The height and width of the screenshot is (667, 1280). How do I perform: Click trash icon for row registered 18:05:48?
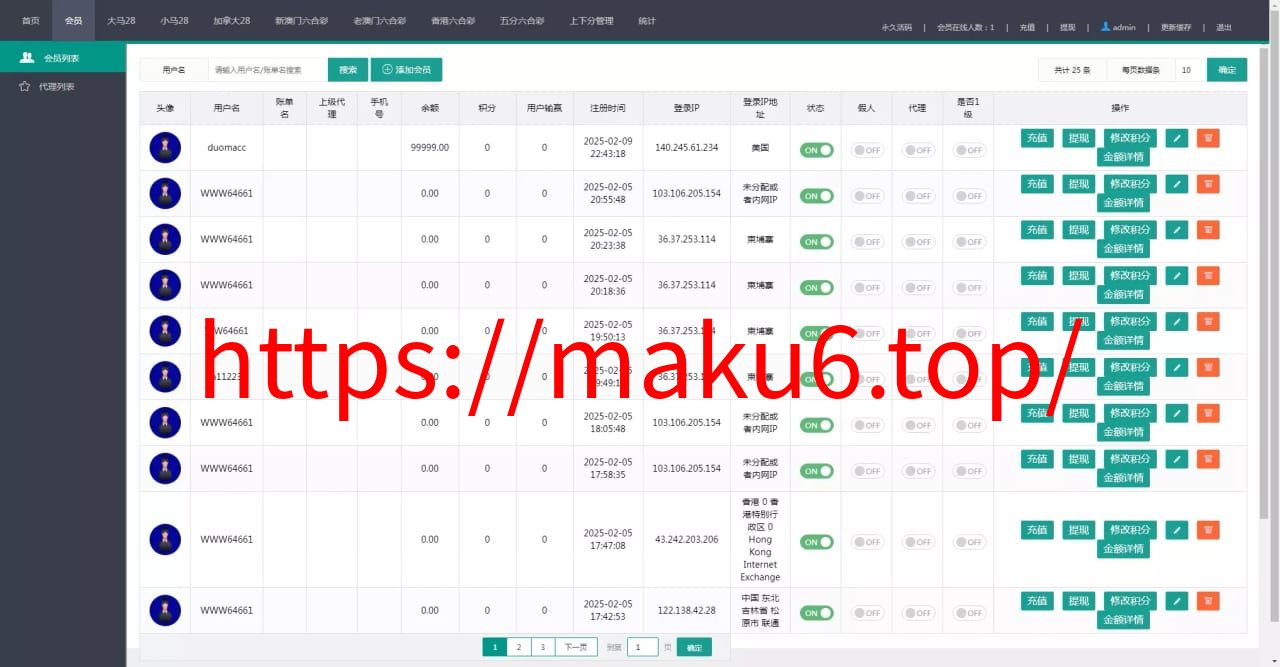pos(1208,413)
